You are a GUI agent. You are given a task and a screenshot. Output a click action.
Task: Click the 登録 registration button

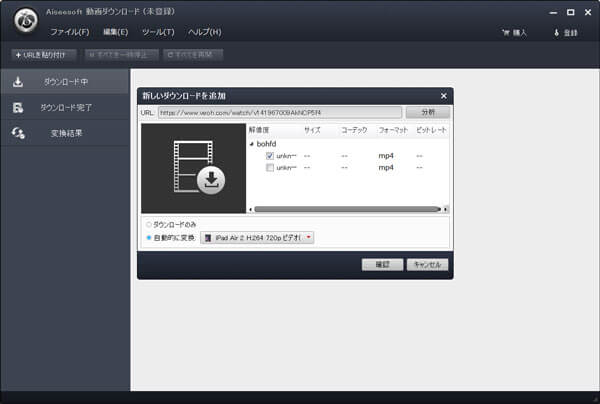566,33
